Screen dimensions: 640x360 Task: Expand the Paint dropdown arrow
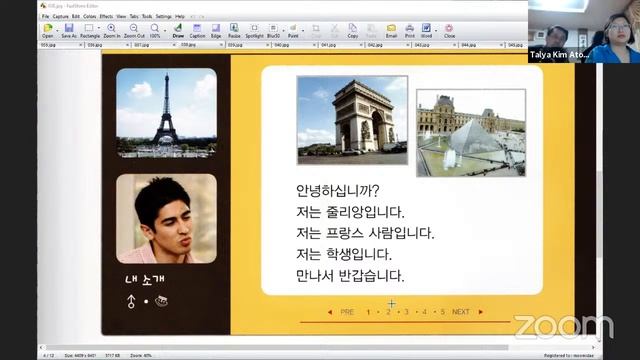click(303, 31)
